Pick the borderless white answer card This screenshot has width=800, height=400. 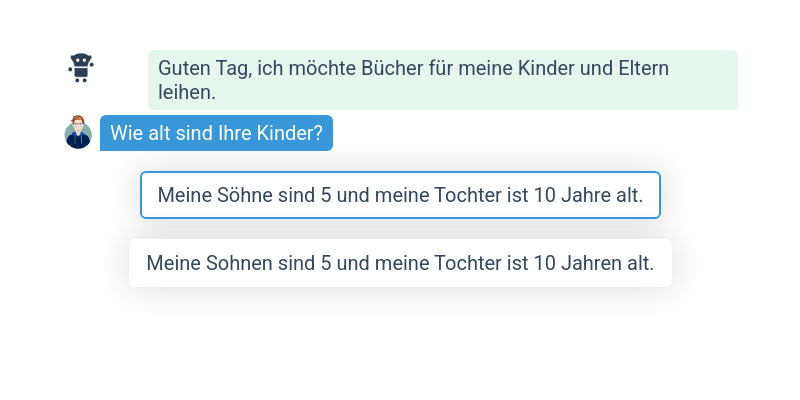400,263
